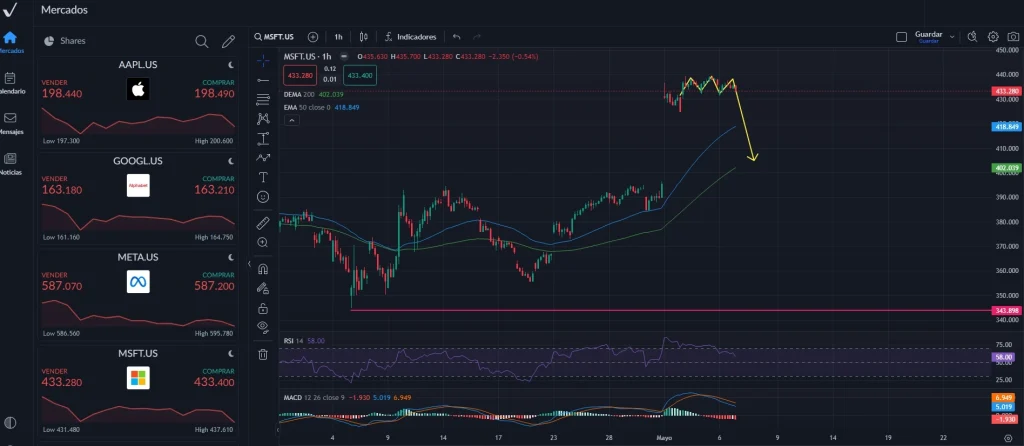
Task: Select the price range measure tool
Action: (263, 138)
